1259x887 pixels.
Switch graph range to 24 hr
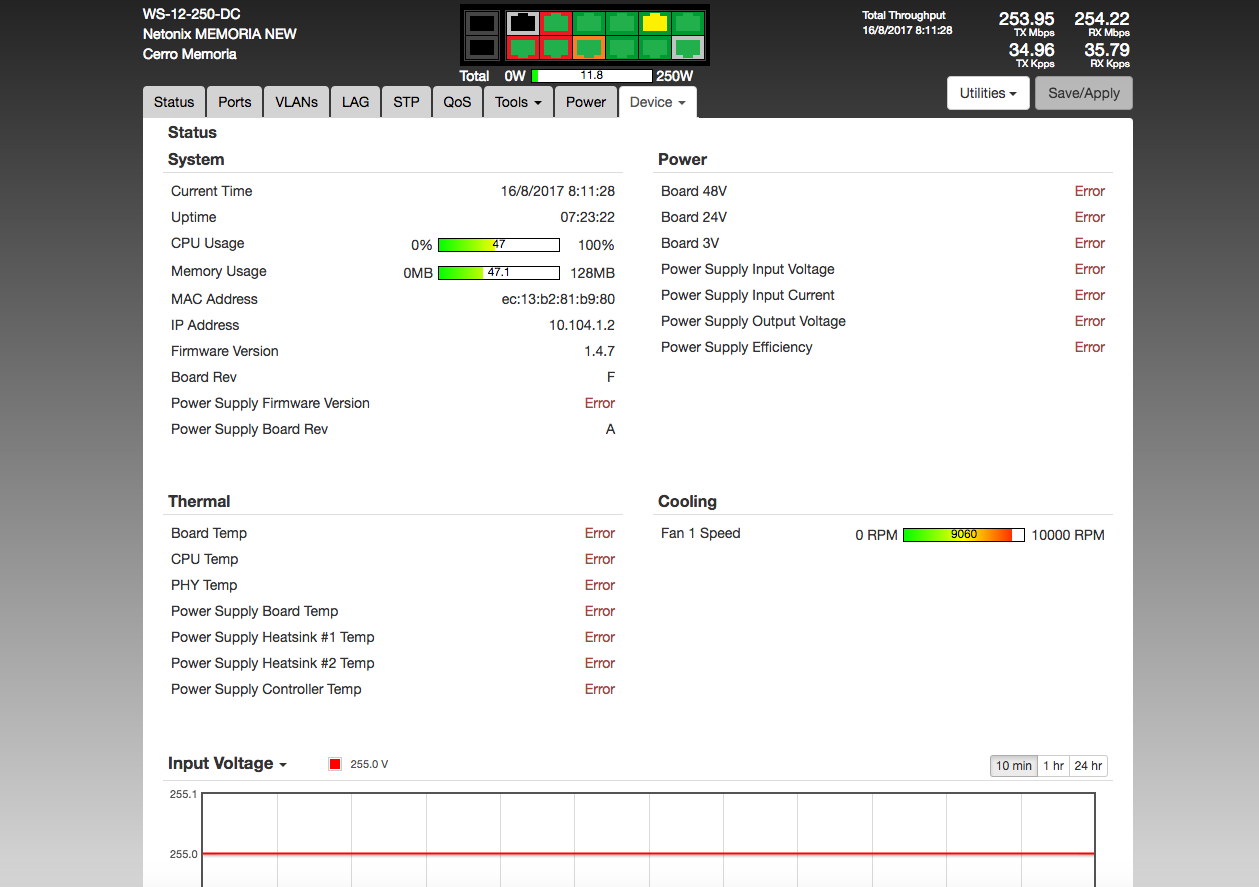1087,766
